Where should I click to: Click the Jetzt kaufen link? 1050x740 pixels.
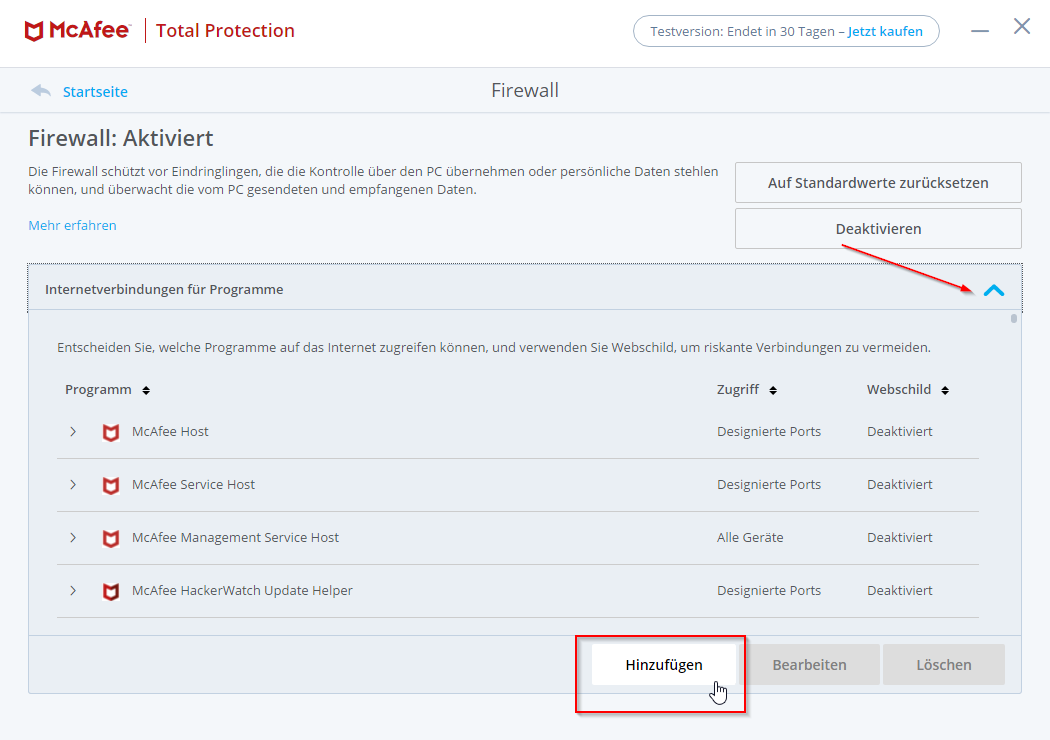click(885, 31)
